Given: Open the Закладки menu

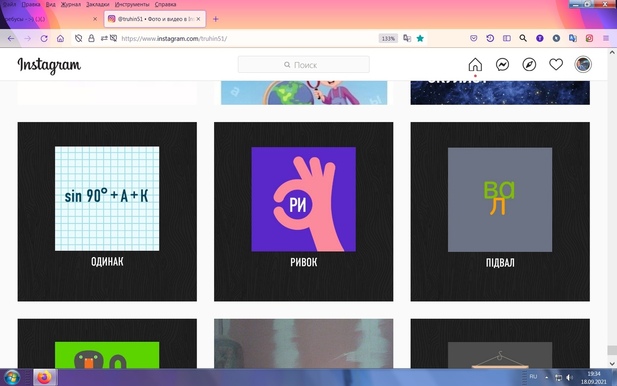Looking at the screenshot, I should pyautogui.click(x=98, y=4).
